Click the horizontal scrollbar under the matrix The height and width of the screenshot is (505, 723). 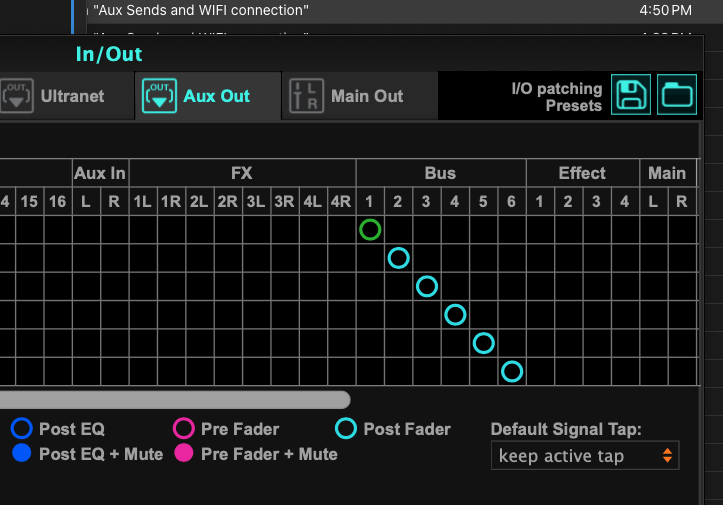(175, 400)
